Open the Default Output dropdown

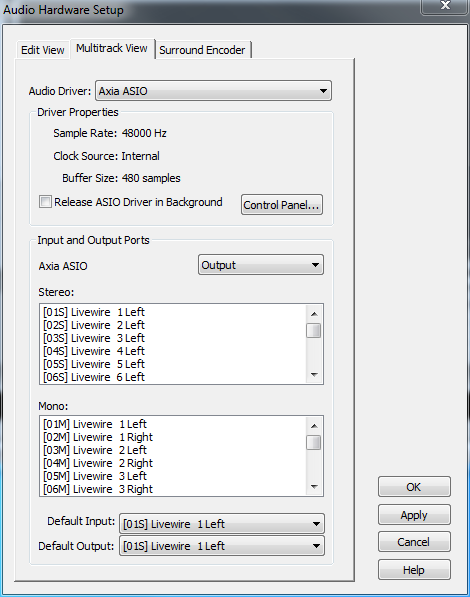222,546
